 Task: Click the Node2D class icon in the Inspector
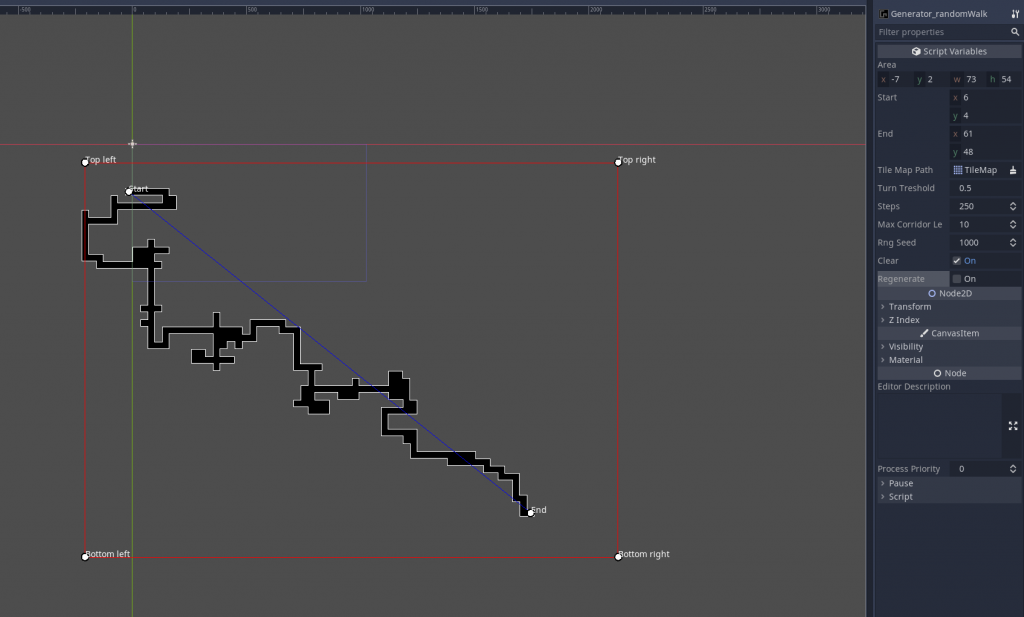[932, 292]
